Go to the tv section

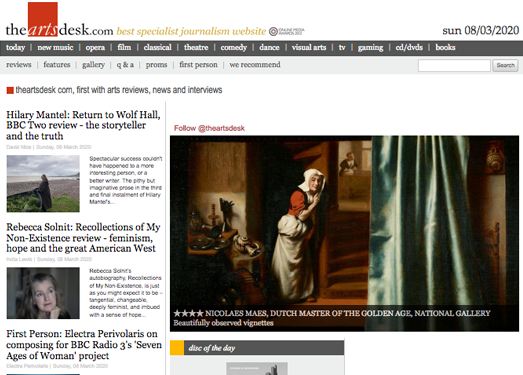tap(342, 47)
